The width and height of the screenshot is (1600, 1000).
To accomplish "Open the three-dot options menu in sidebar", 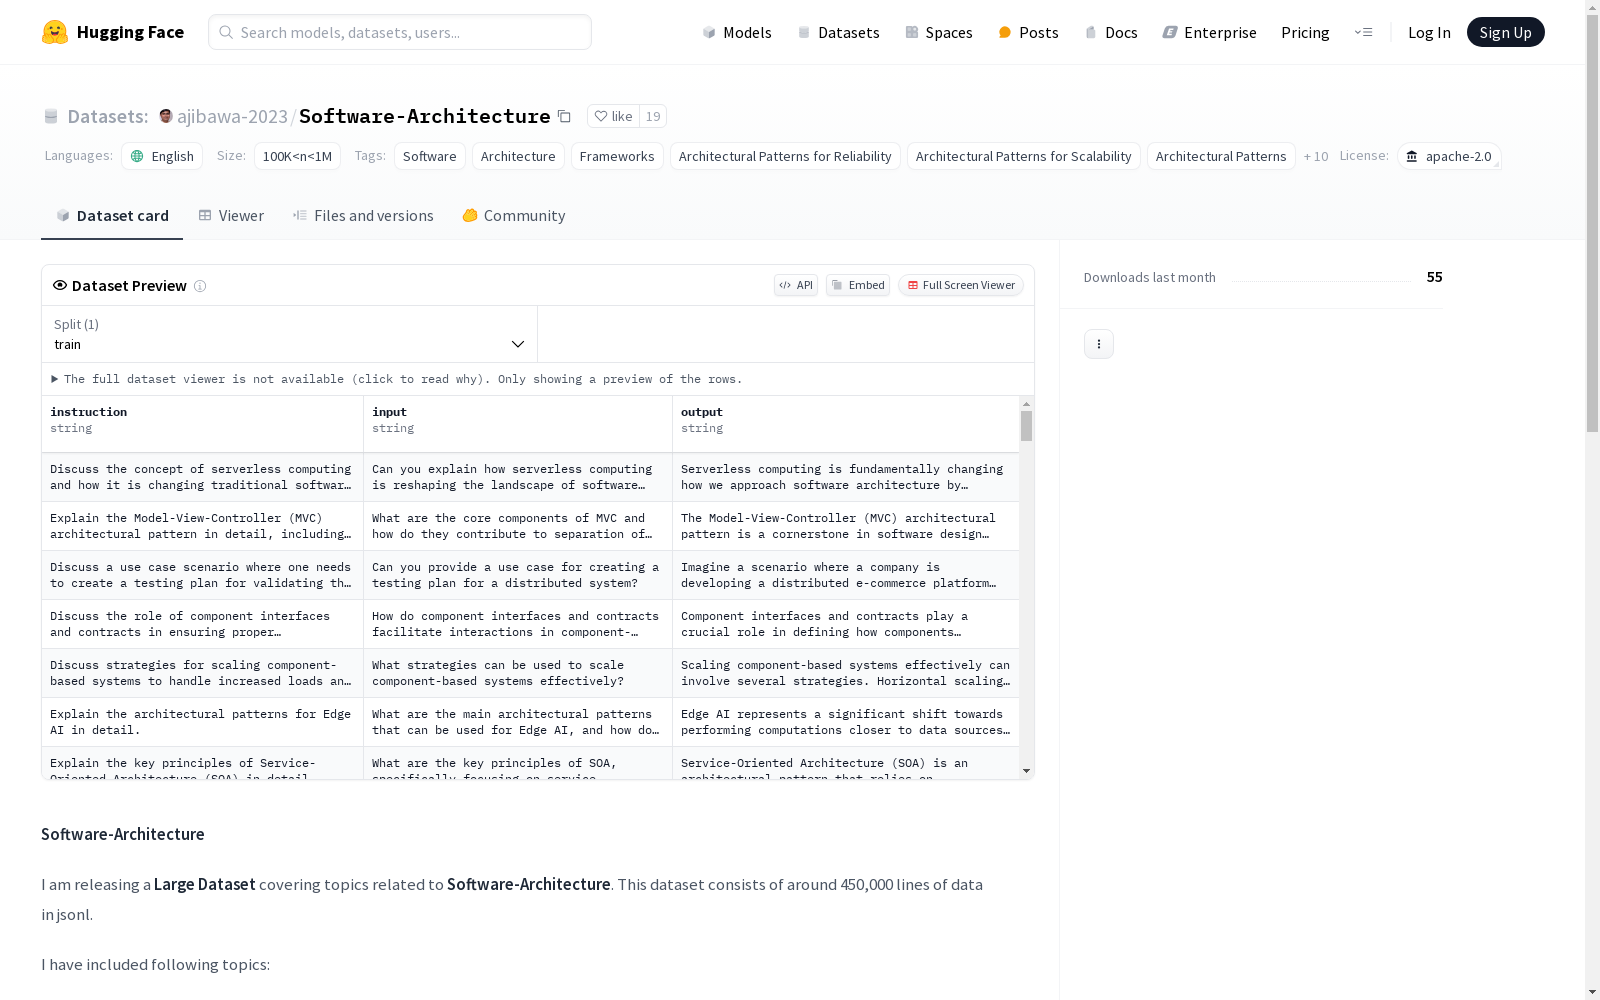I will [1099, 344].
